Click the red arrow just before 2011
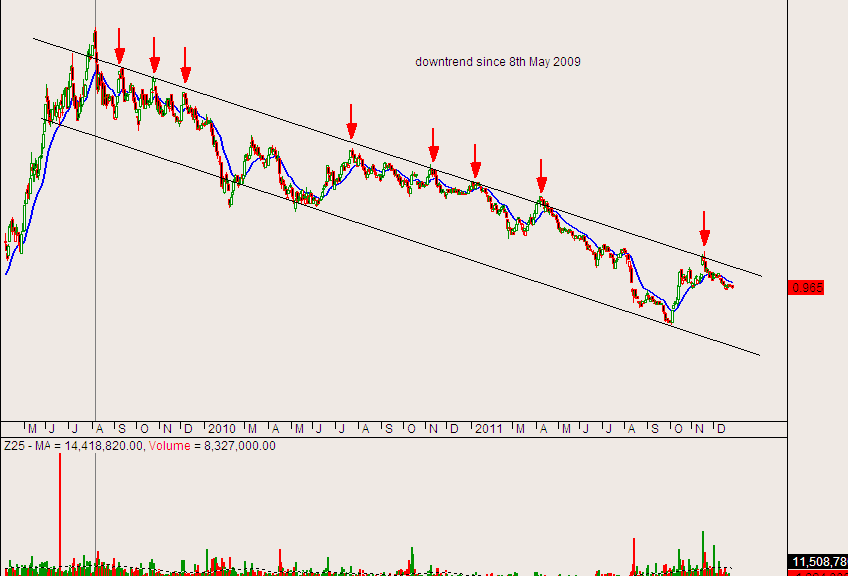Screen dimensions: 848x576 [x=476, y=160]
